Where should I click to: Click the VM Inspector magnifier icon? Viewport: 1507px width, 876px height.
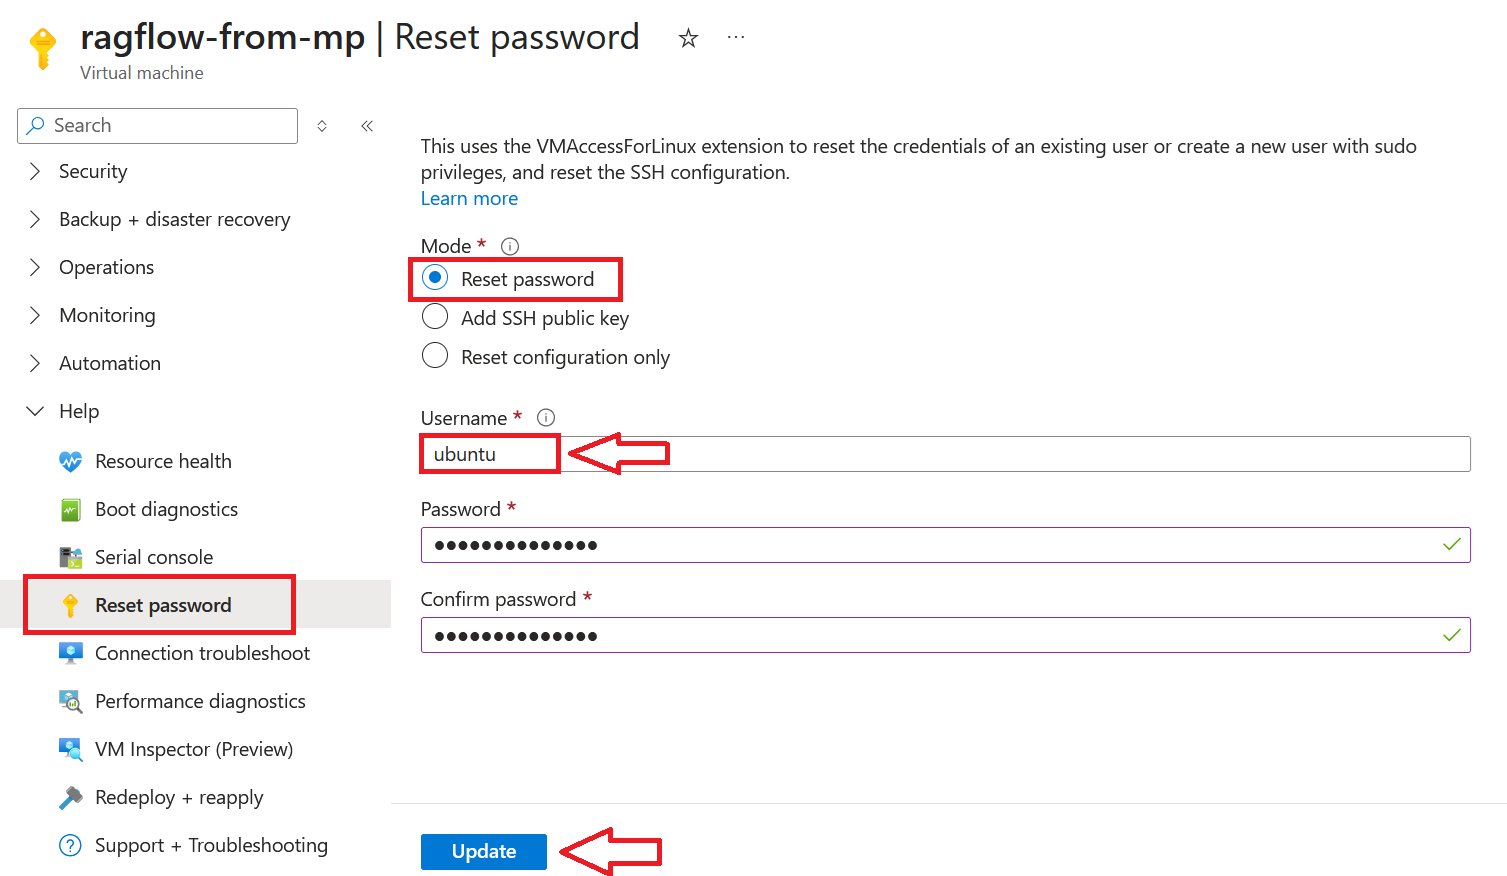click(x=70, y=749)
